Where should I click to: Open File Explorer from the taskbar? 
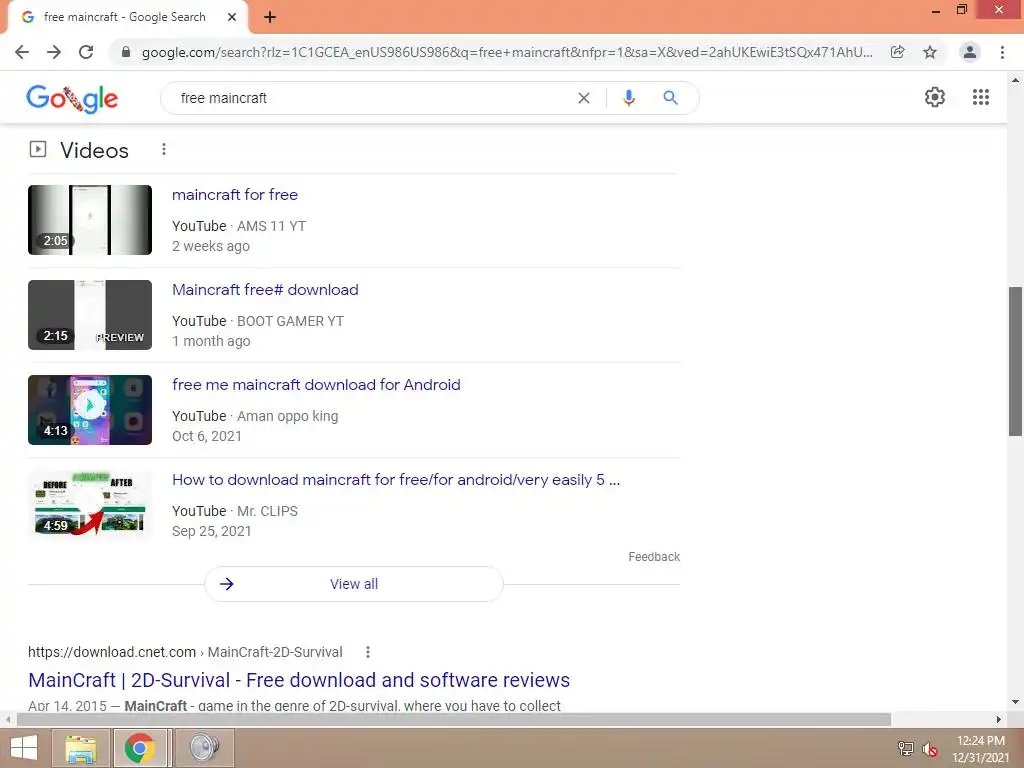tap(82, 748)
